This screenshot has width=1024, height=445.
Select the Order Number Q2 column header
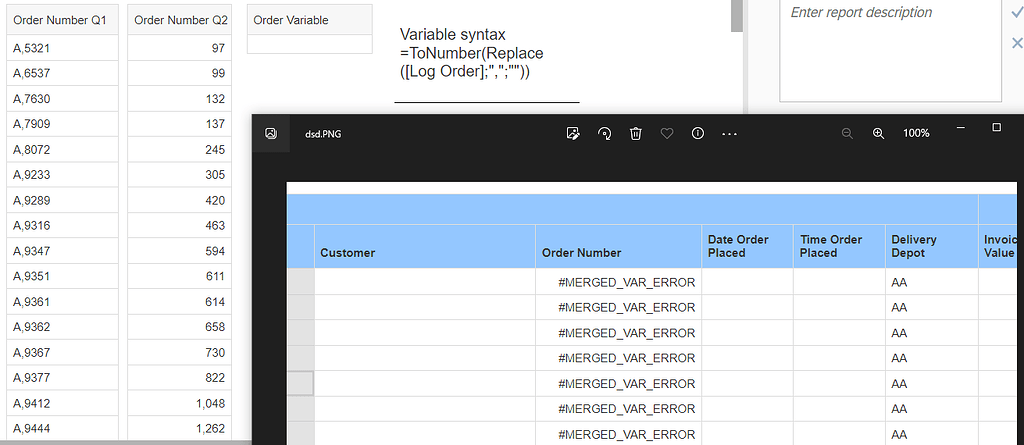(180, 20)
